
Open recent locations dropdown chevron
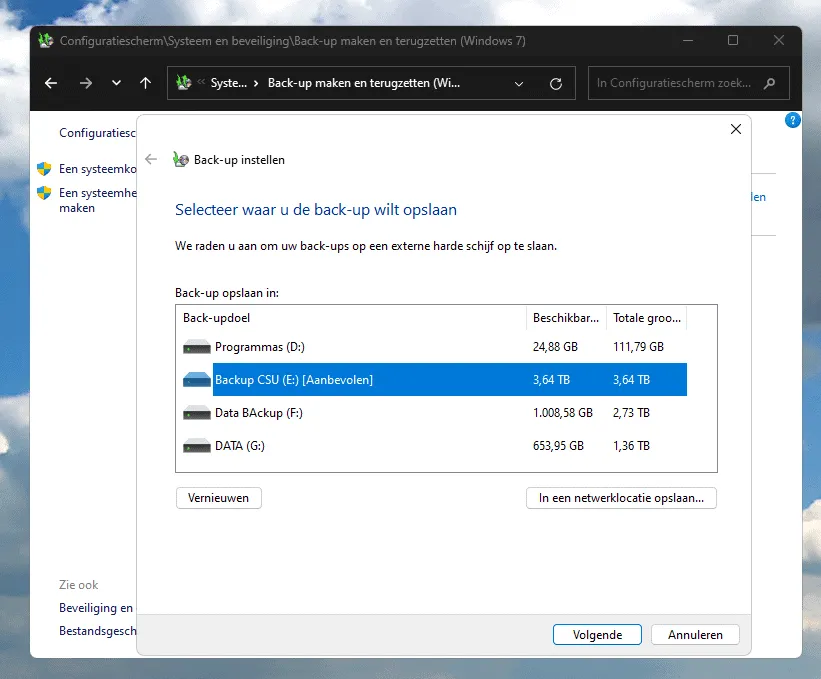pos(116,83)
